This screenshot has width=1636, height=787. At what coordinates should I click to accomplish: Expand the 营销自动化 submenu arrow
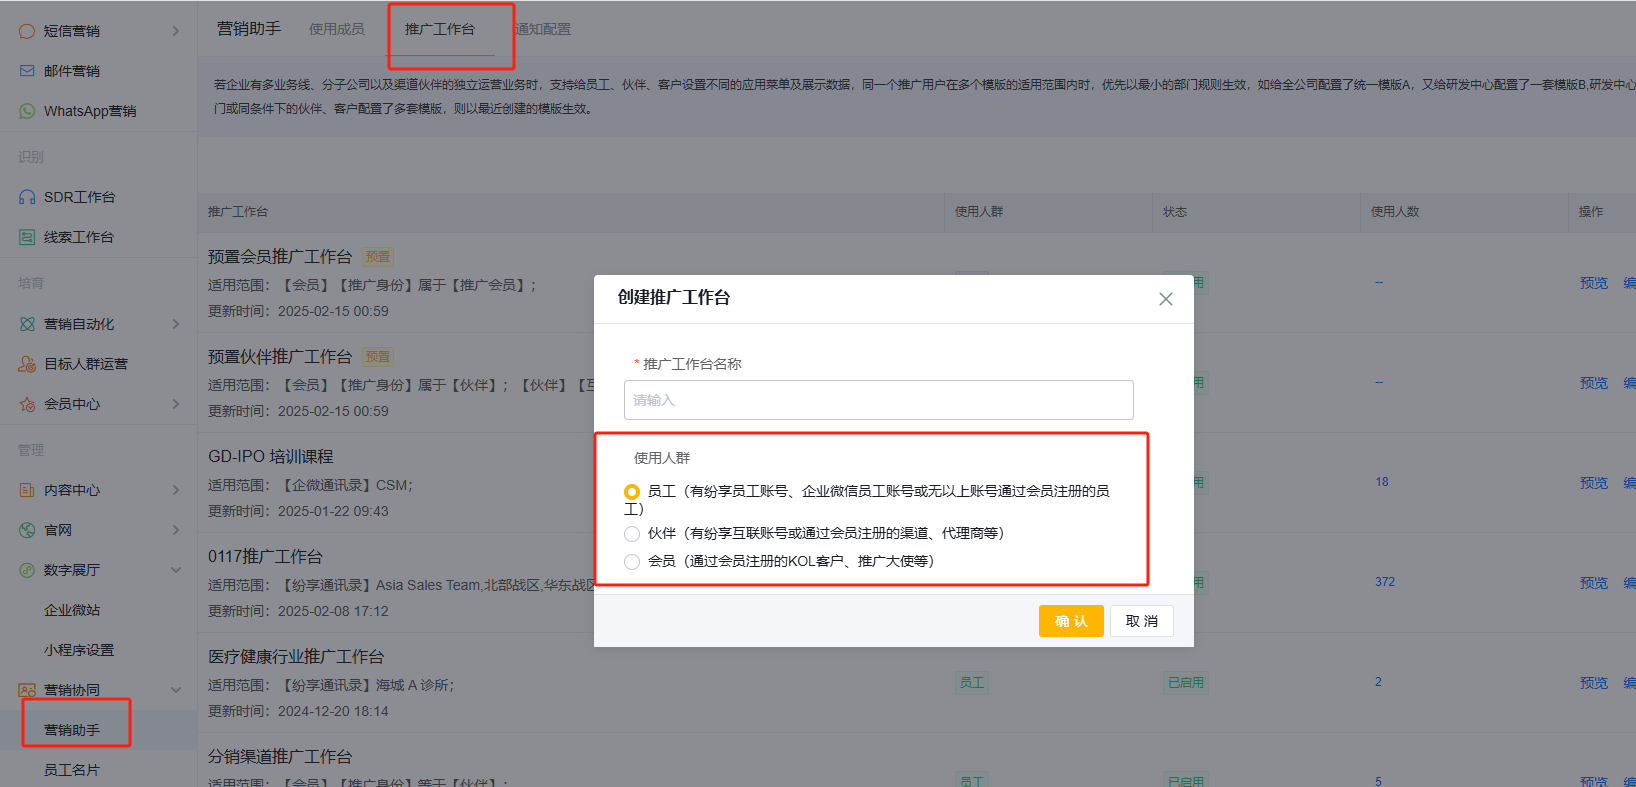[176, 324]
